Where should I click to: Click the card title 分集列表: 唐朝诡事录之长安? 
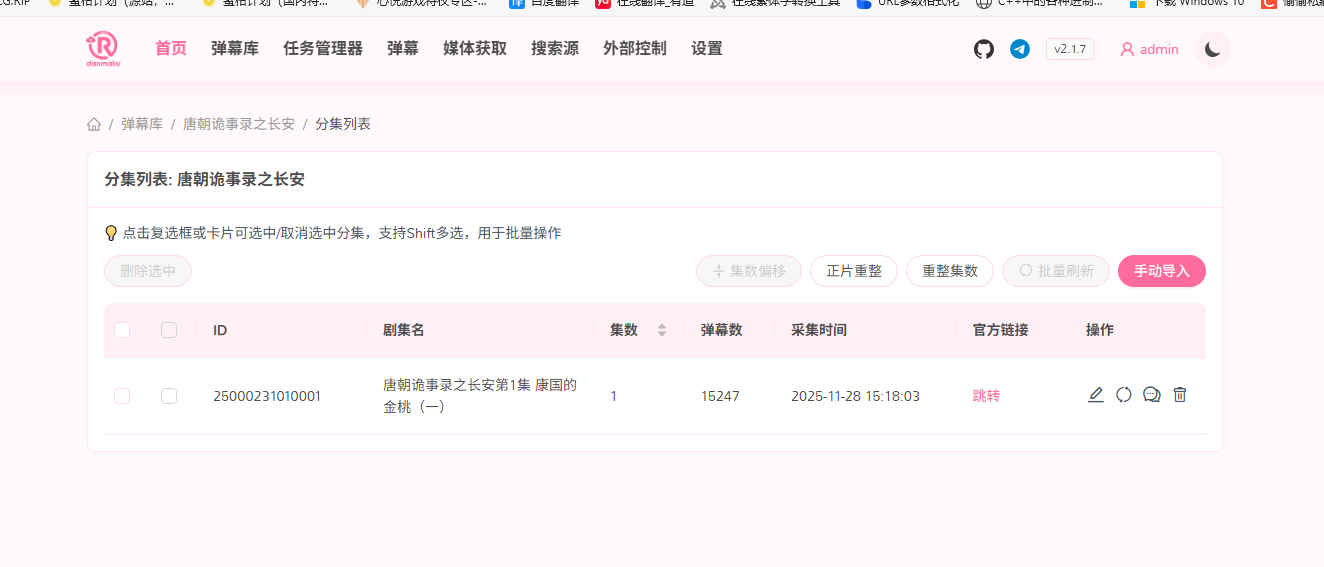(x=205, y=180)
